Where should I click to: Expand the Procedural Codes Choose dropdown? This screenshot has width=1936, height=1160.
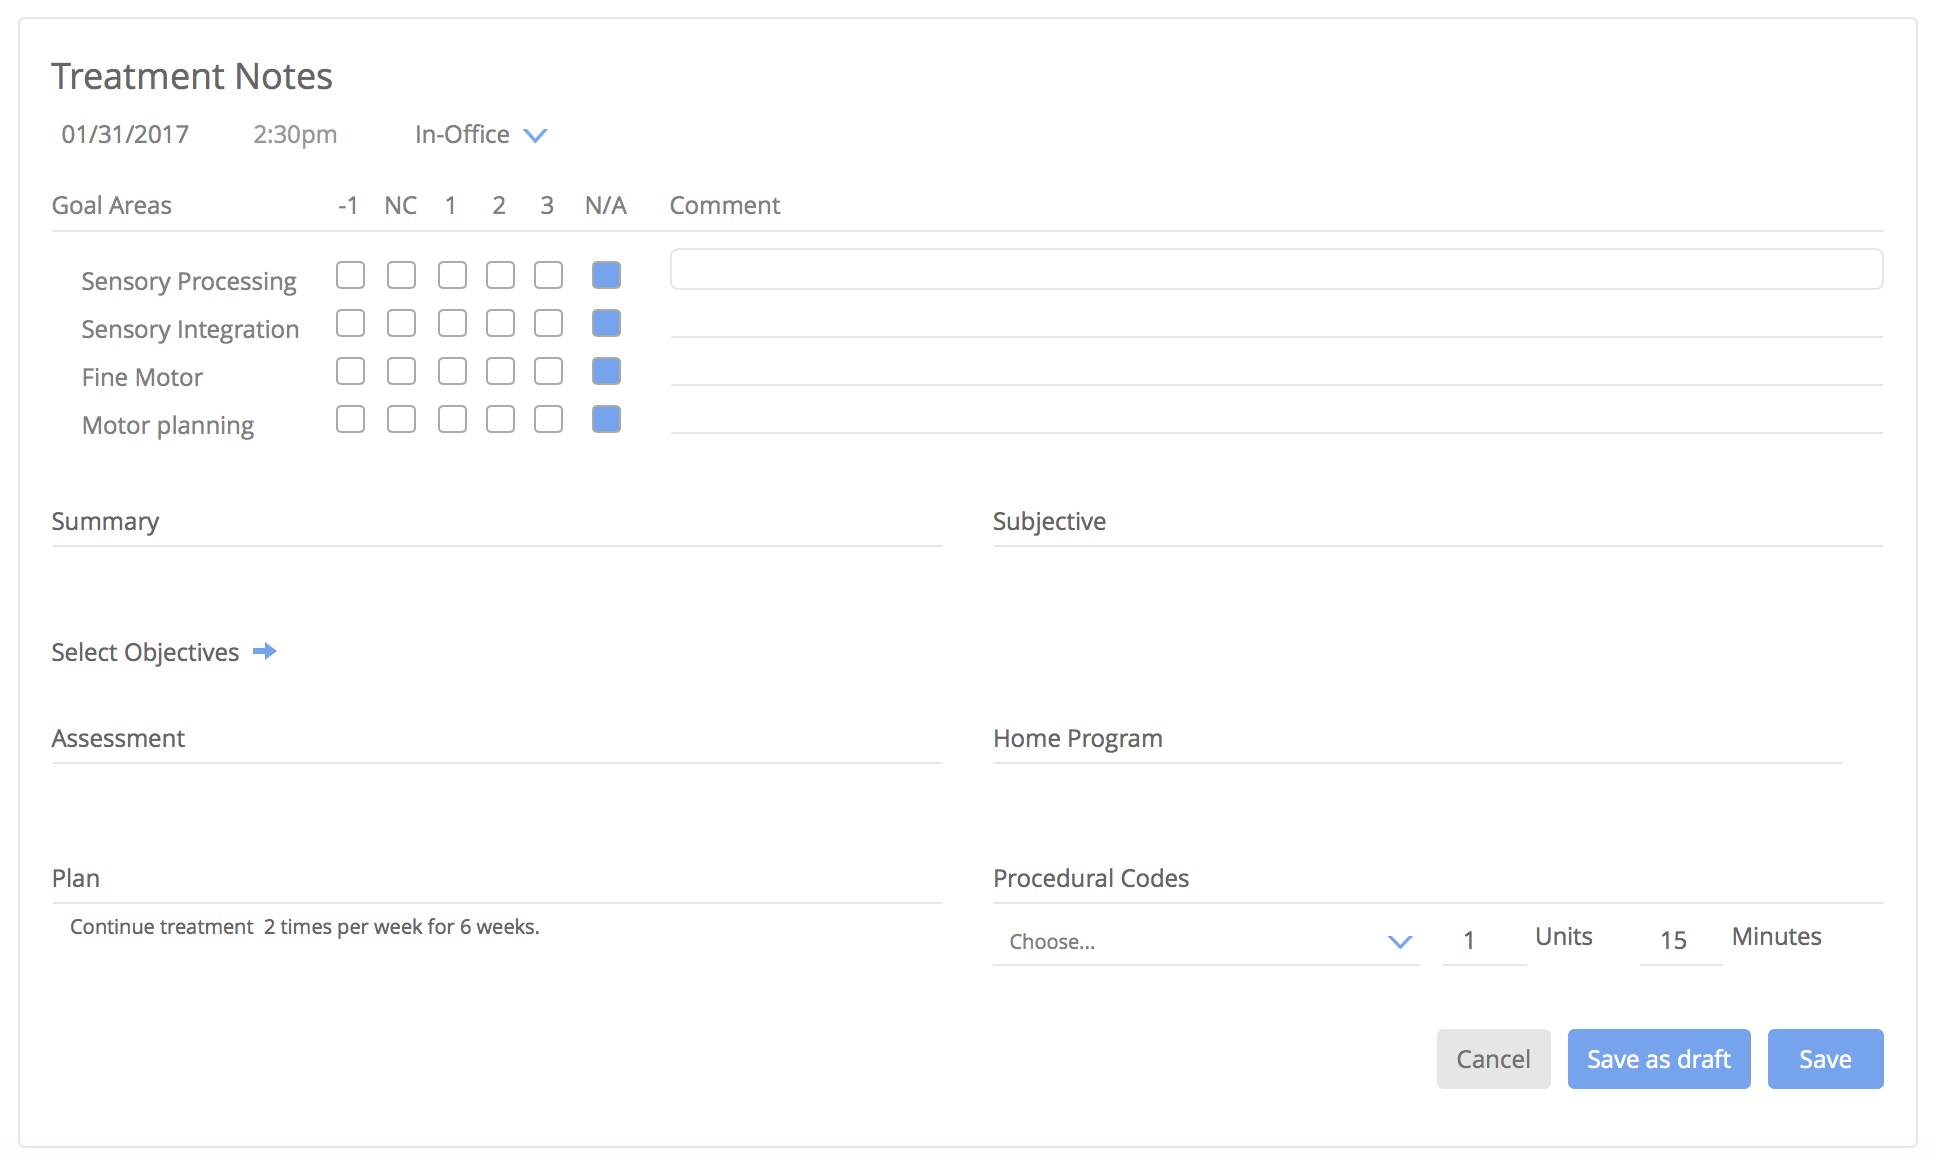tap(1205, 941)
